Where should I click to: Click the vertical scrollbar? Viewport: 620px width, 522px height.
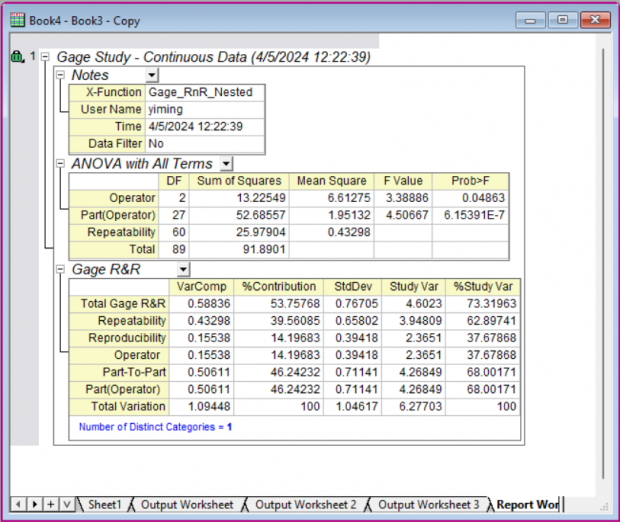tap(603, 263)
